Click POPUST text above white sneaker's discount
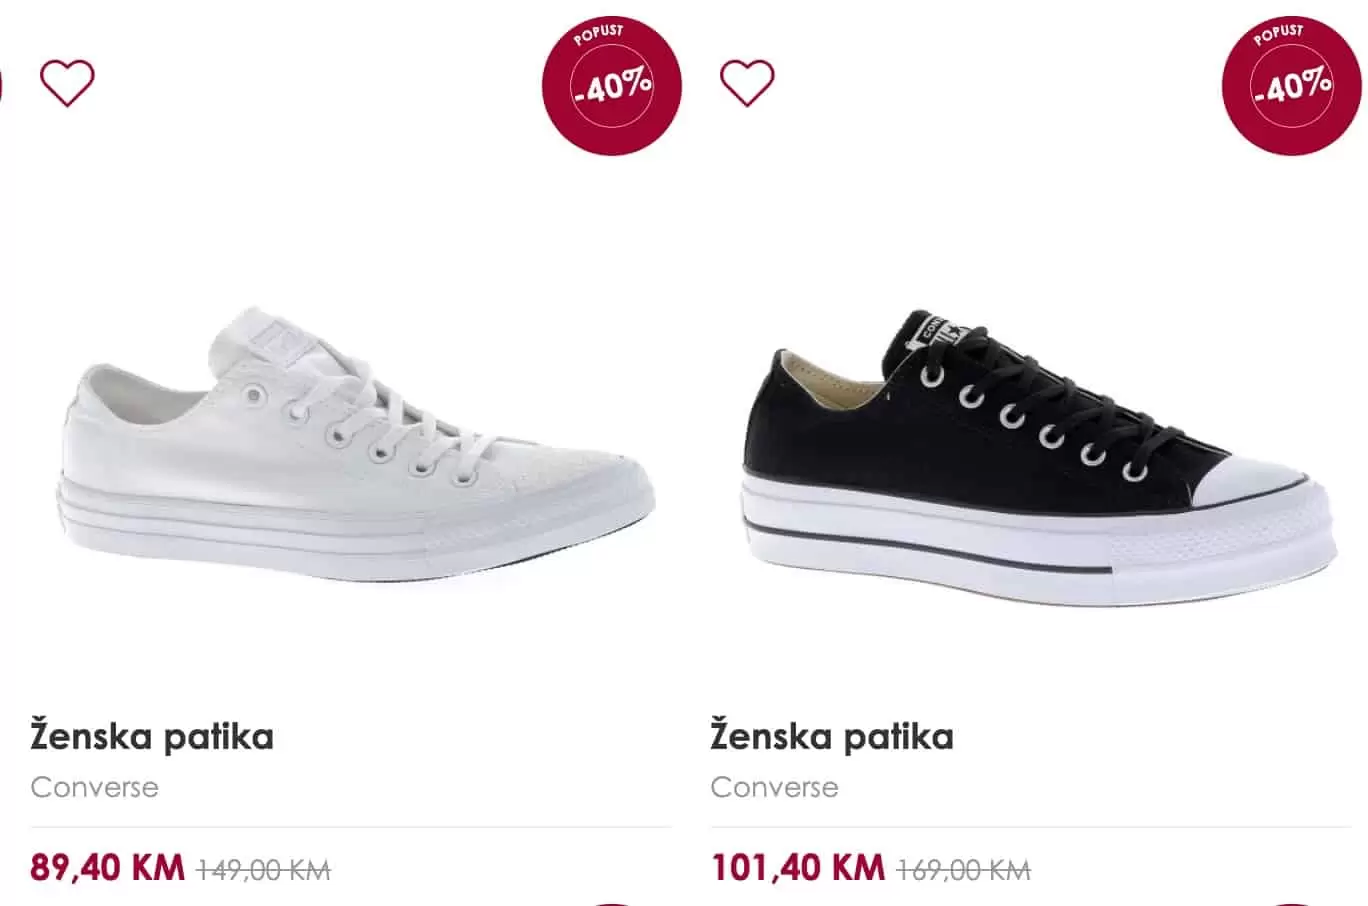Screen dimensions: 1368x906 tap(599, 35)
